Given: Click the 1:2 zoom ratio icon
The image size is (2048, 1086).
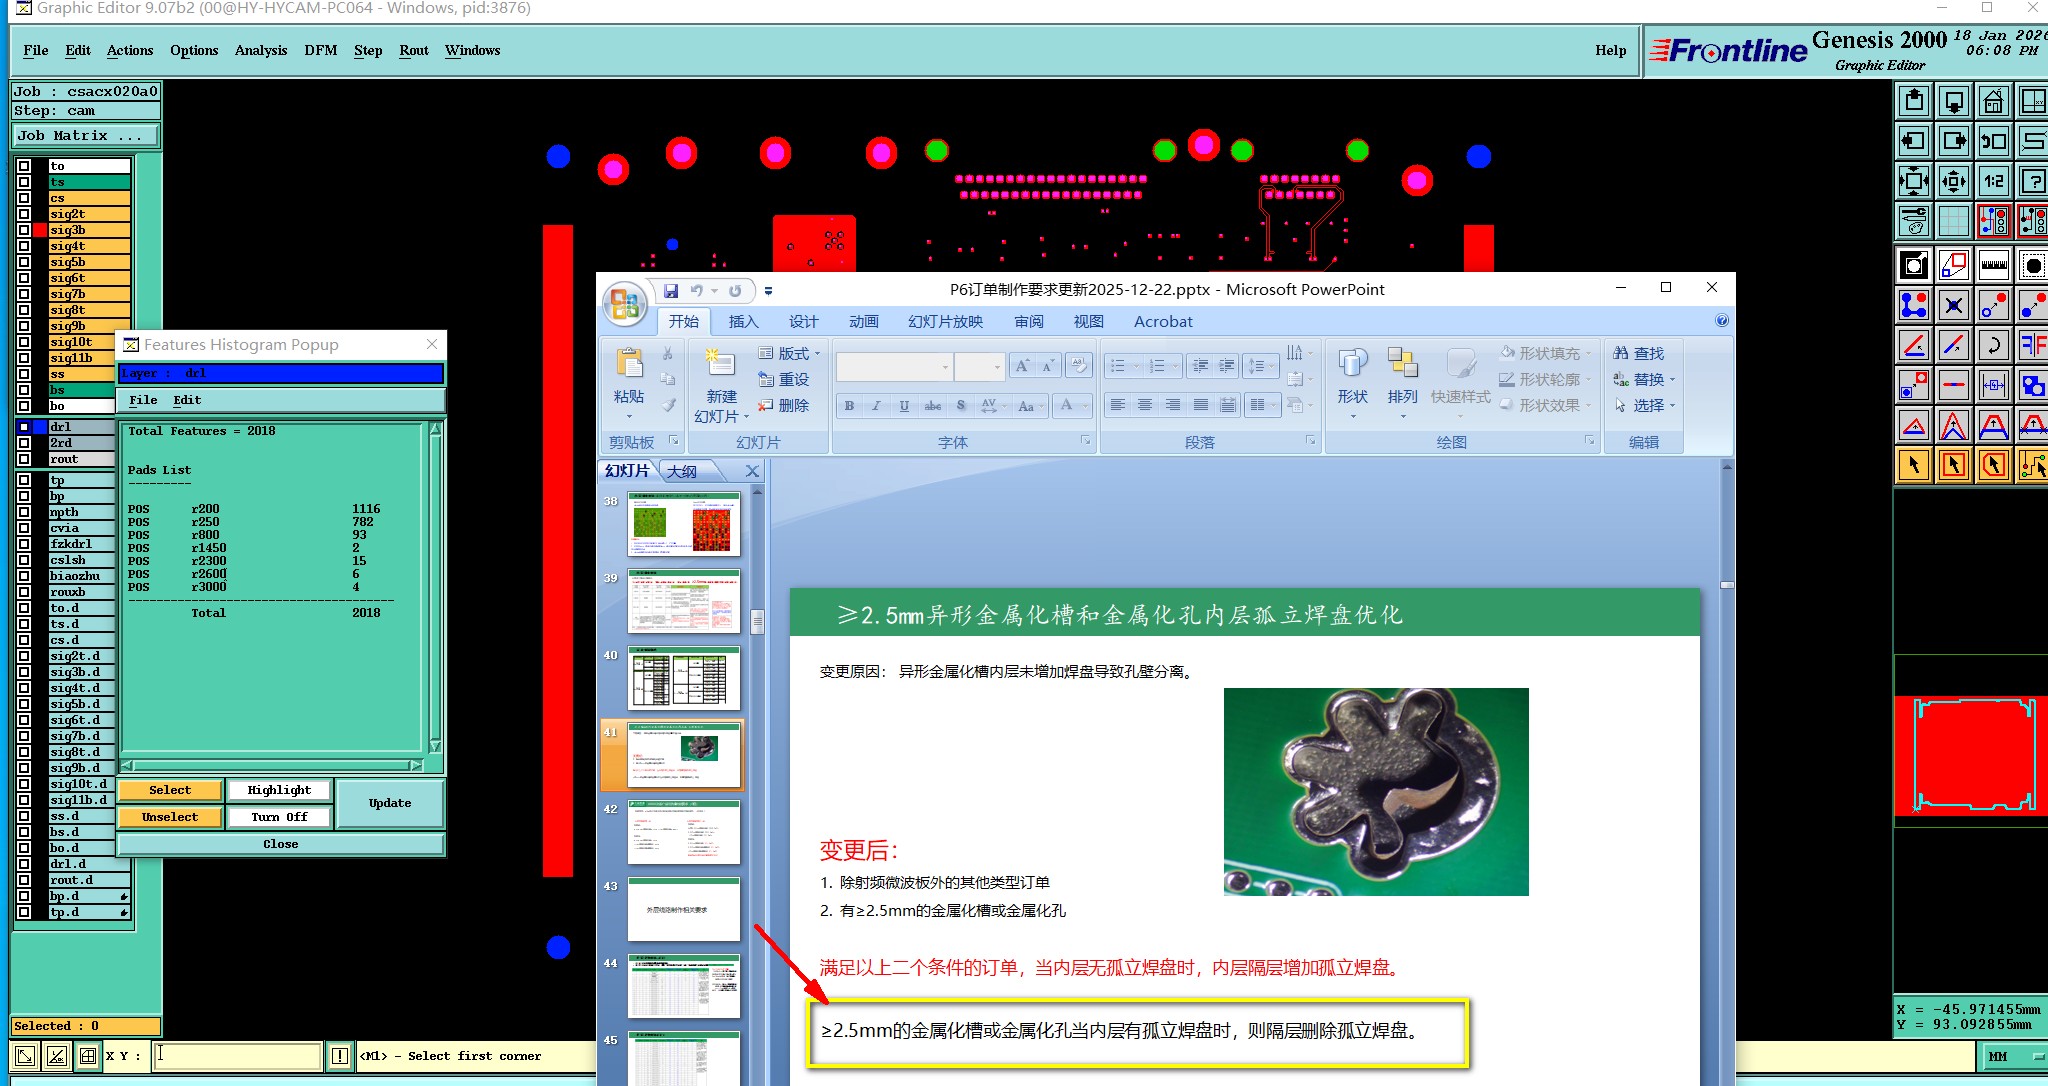Looking at the screenshot, I should coord(1993,181).
